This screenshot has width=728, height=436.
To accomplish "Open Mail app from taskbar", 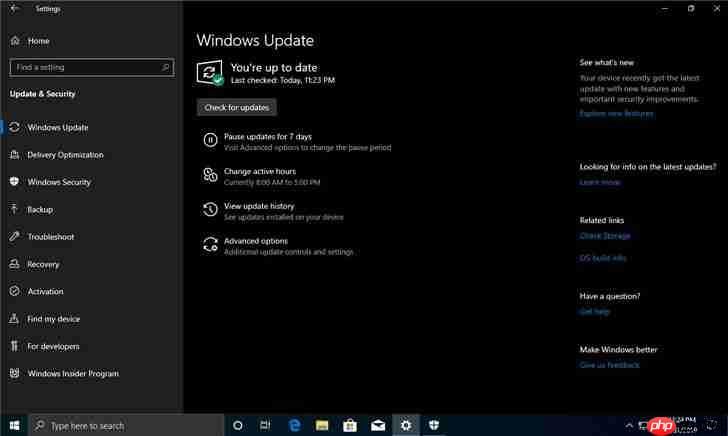I will coord(378,425).
